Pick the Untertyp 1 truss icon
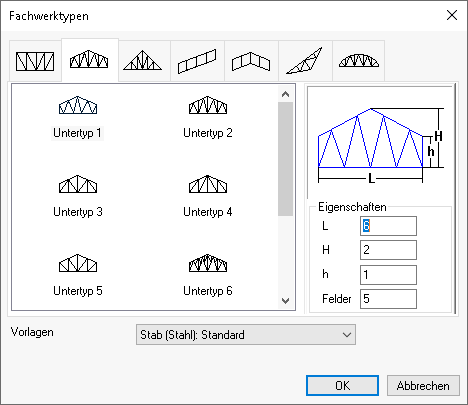468x405 pixels. (78, 105)
